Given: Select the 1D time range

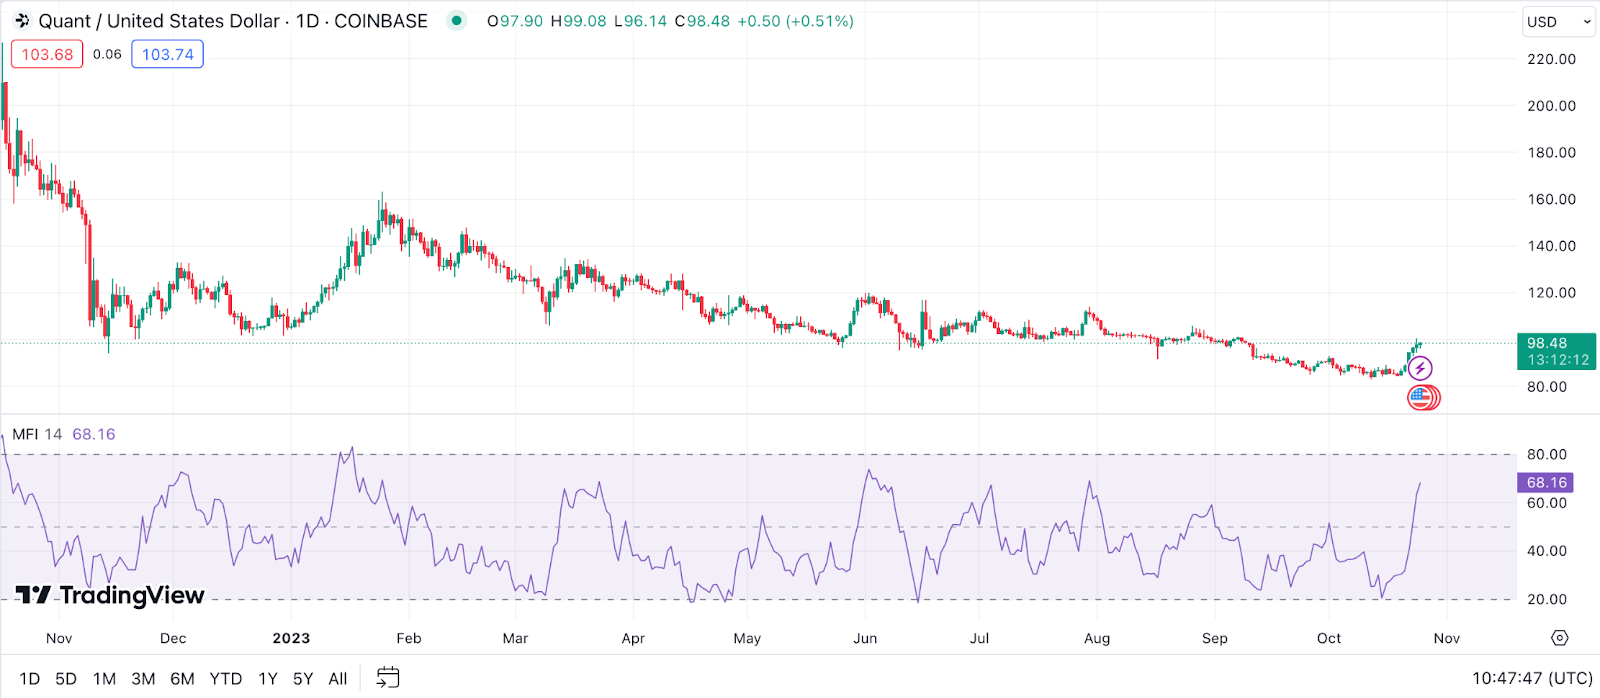Looking at the screenshot, I should click(x=30, y=679).
